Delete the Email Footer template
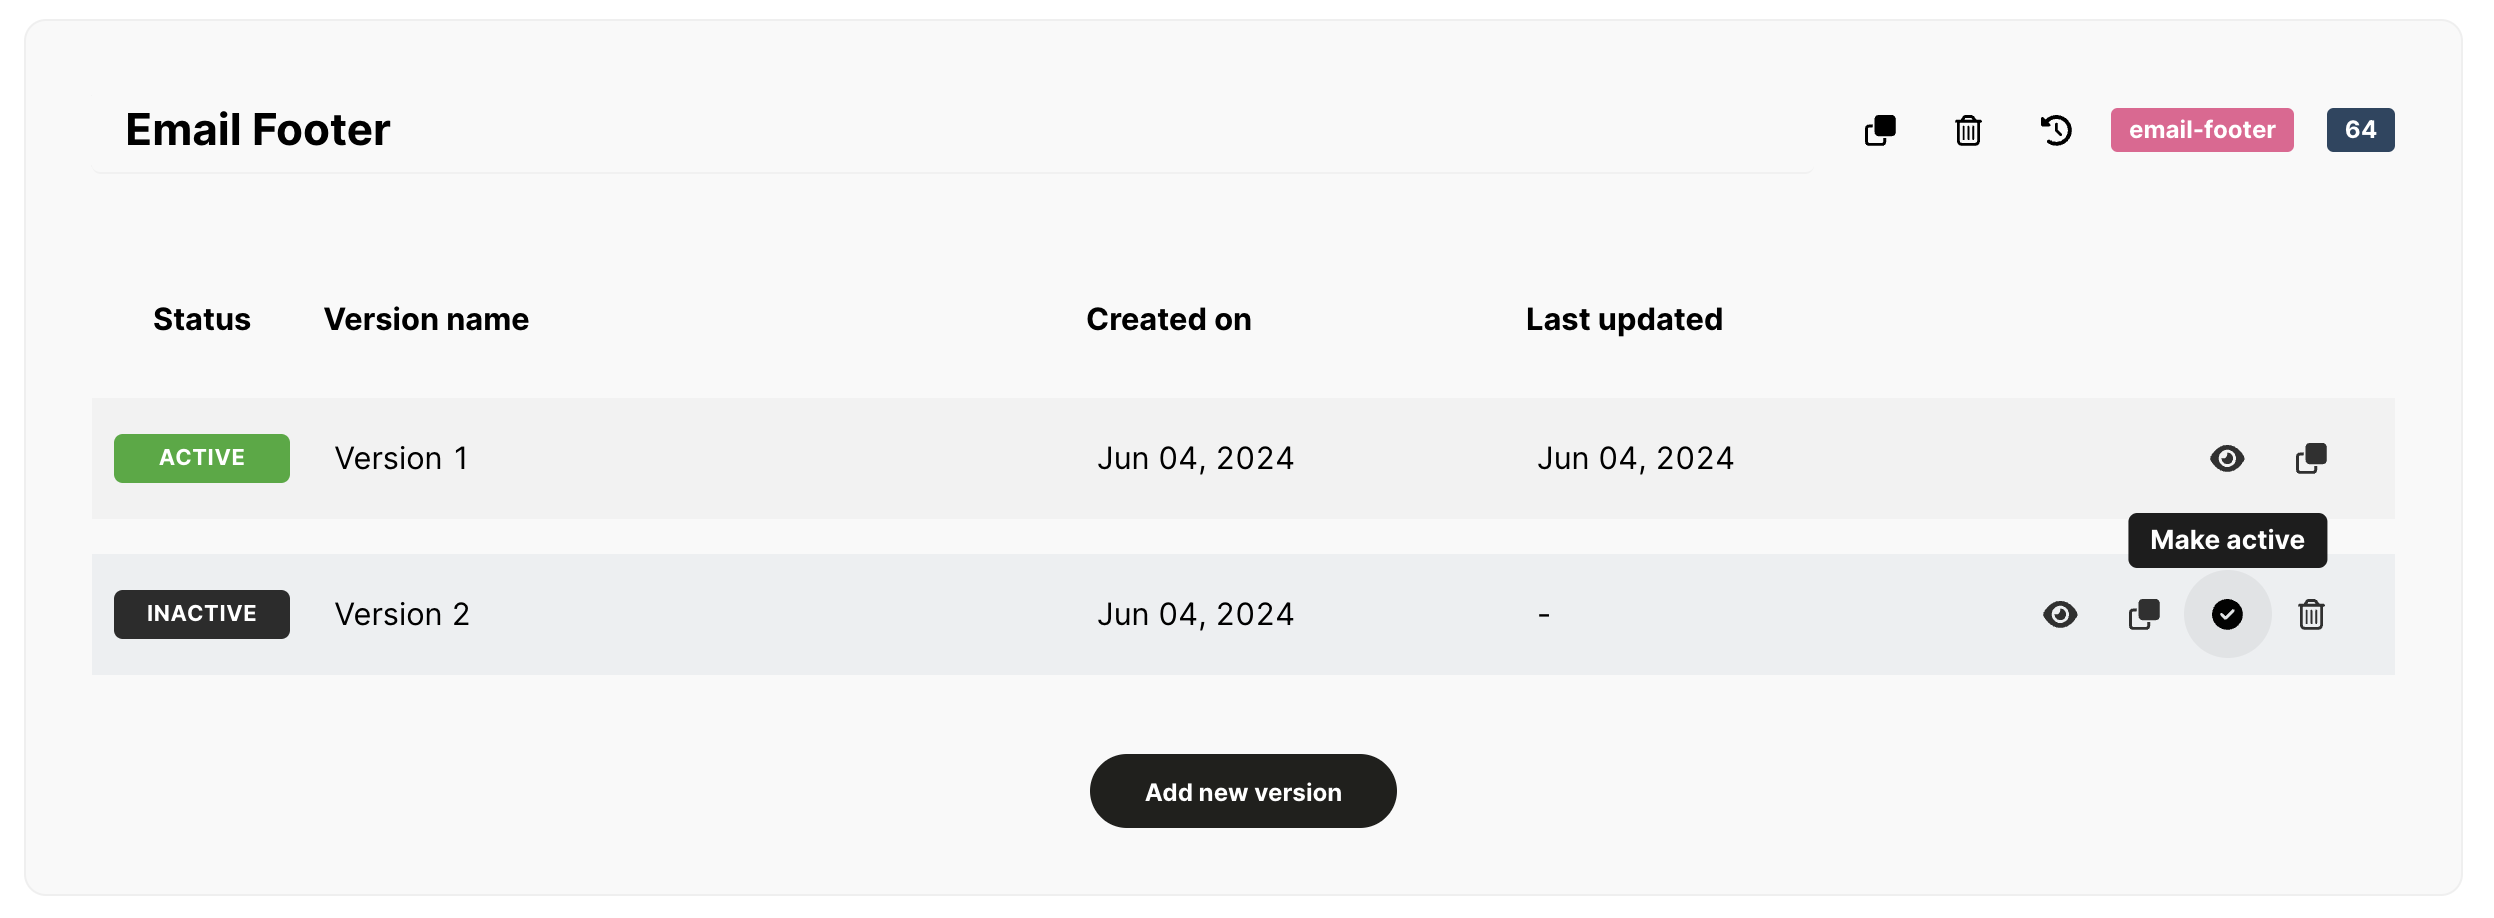This screenshot has width=2494, height=918. 1968,130
